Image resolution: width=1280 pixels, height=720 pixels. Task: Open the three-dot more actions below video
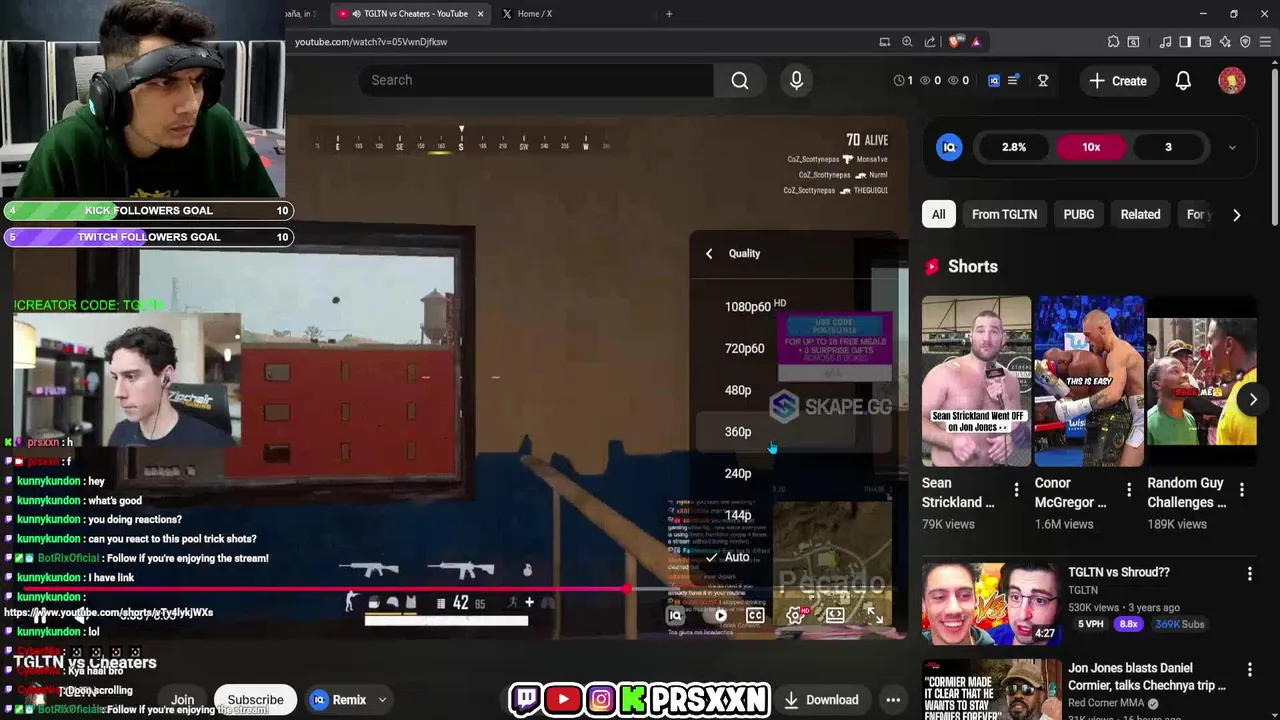coord(893,700)
